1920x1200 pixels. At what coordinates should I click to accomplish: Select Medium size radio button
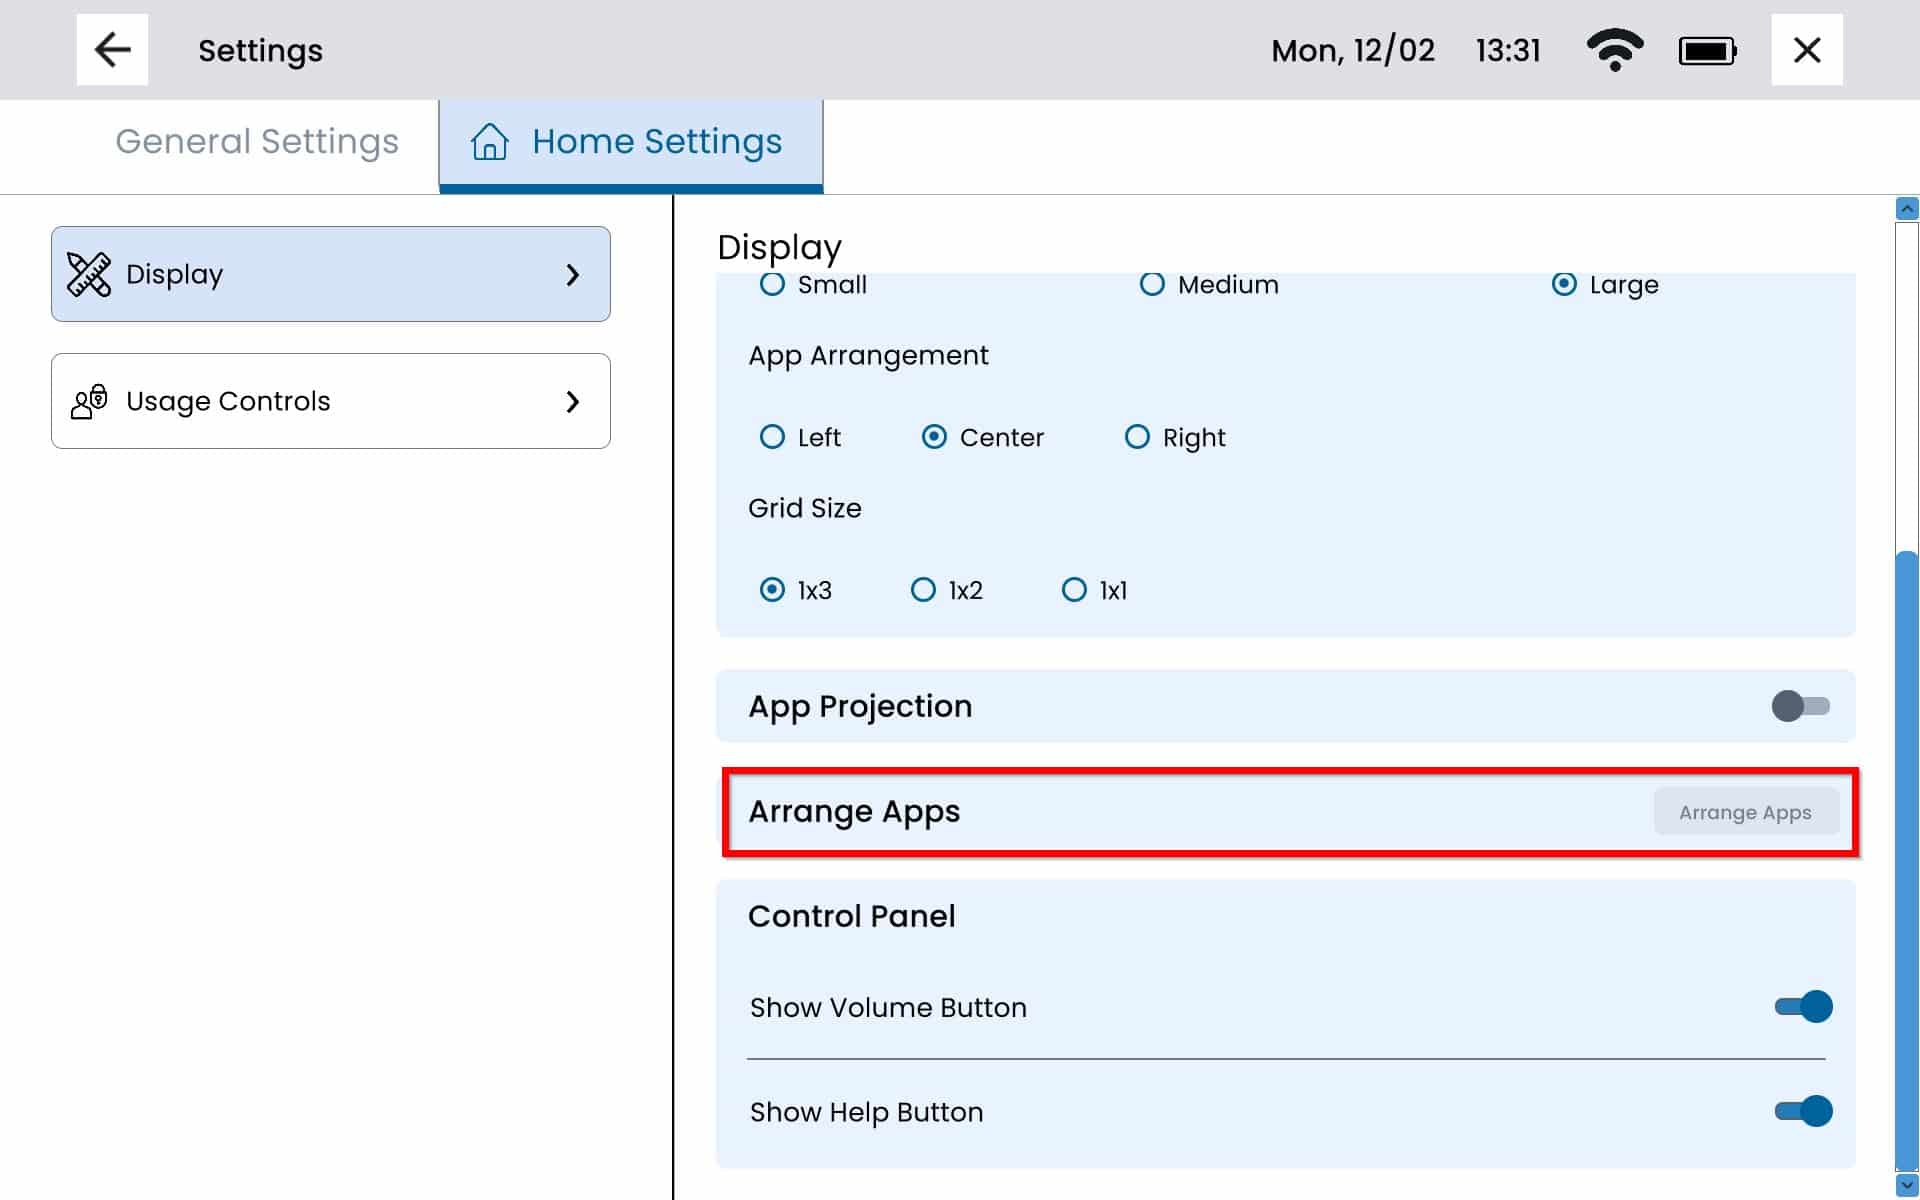pyautogui.click(x=1152, y=285)
